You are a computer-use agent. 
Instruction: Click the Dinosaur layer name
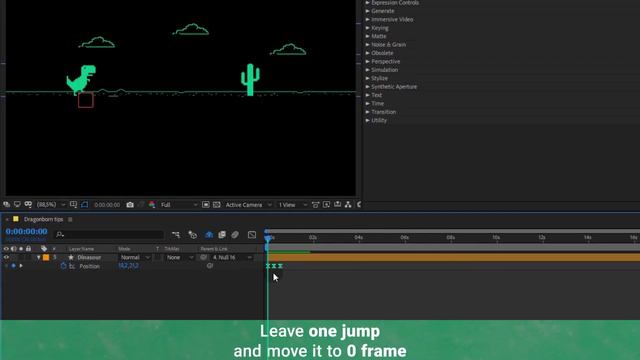pos(89,258)
